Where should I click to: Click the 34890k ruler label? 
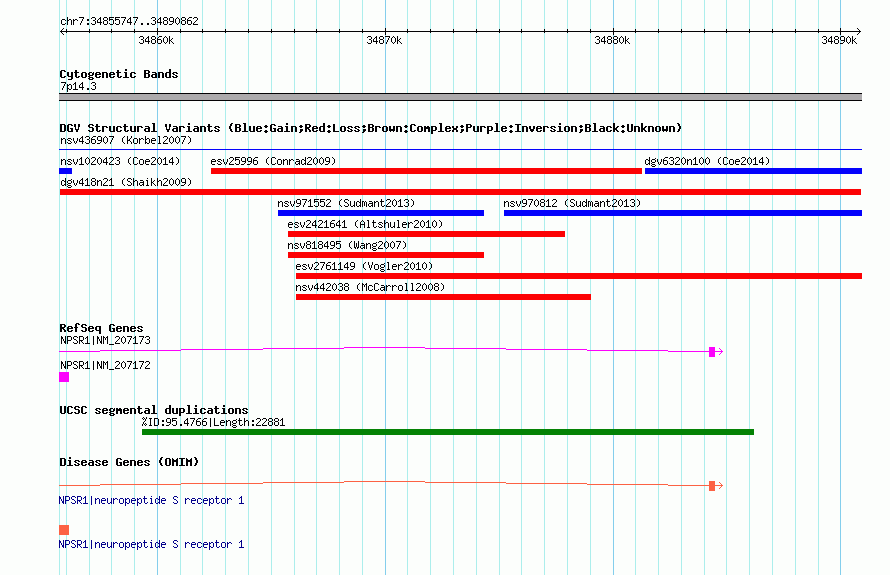pyautogui.click(x=839, y=40)
